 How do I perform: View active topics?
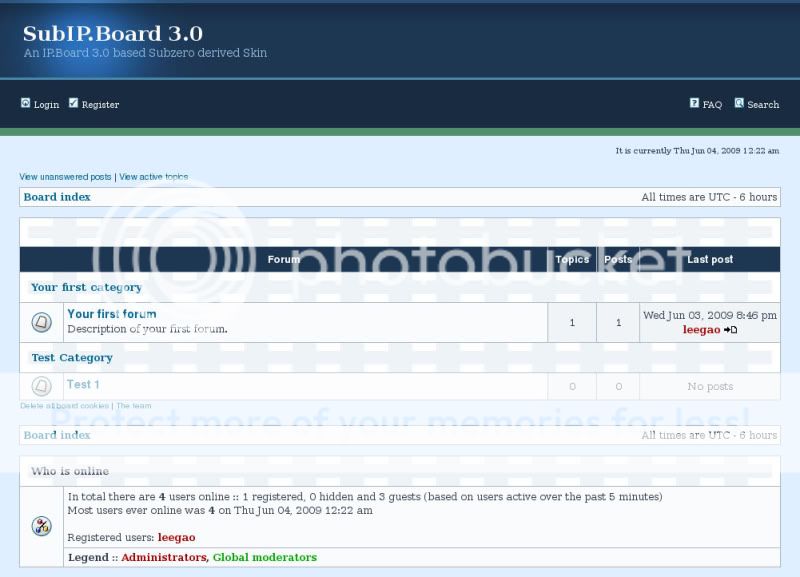pyautogui.click(x=153, y=177)
